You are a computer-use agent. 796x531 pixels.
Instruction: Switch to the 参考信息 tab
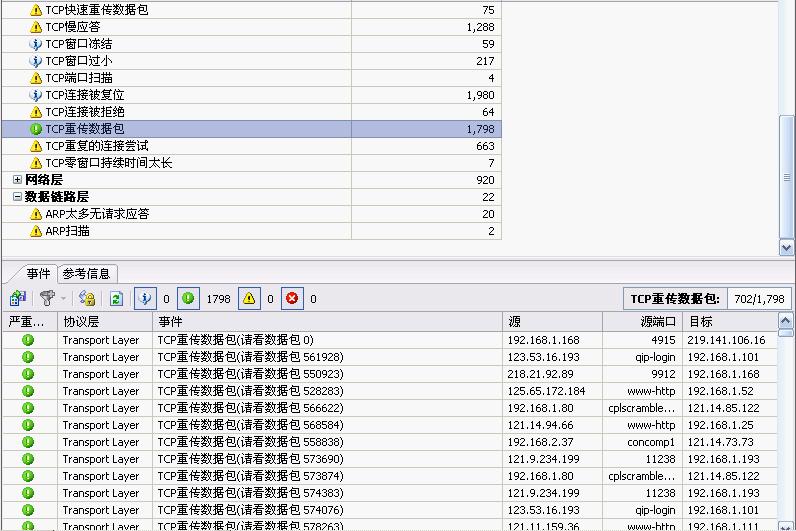pos(87,274)
